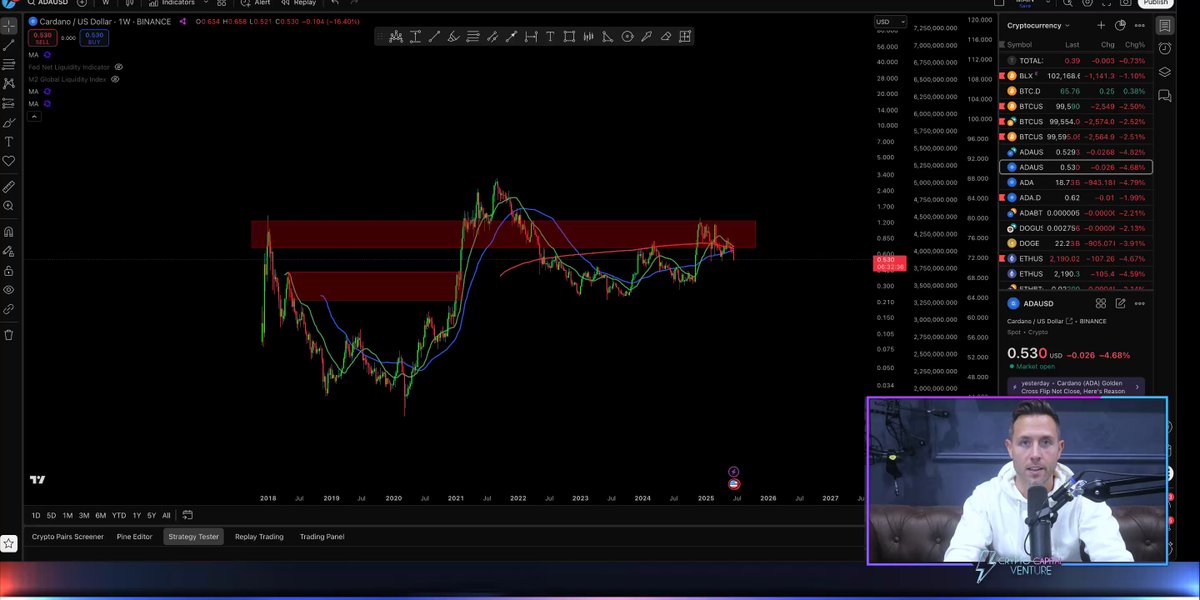Select the BTC.D row in watchlist
1200x600 pixels.
pos(1076,91)
